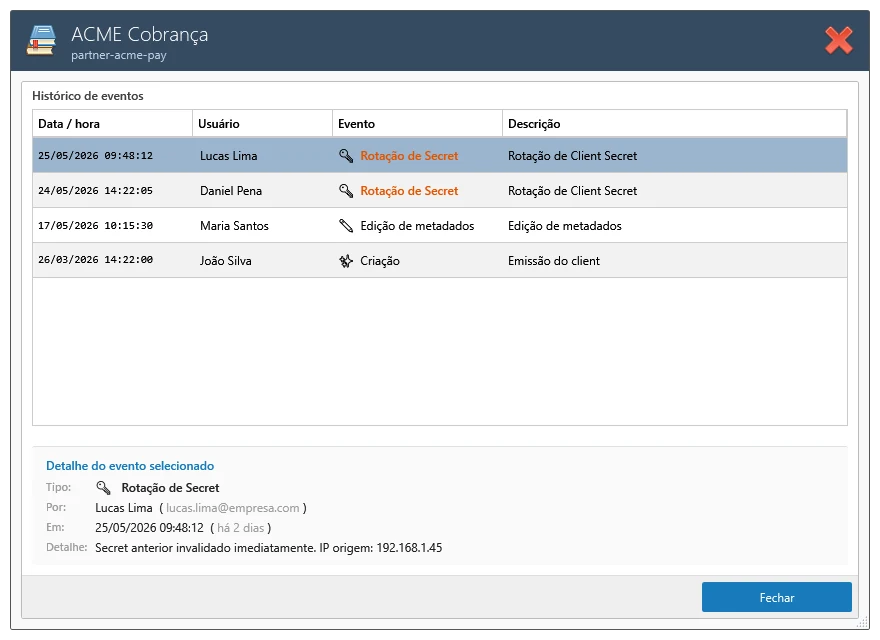This screenshot has height=640, width=880.
Task: Click the user name Lucas Lima in the table
Action: coord(228,156)
